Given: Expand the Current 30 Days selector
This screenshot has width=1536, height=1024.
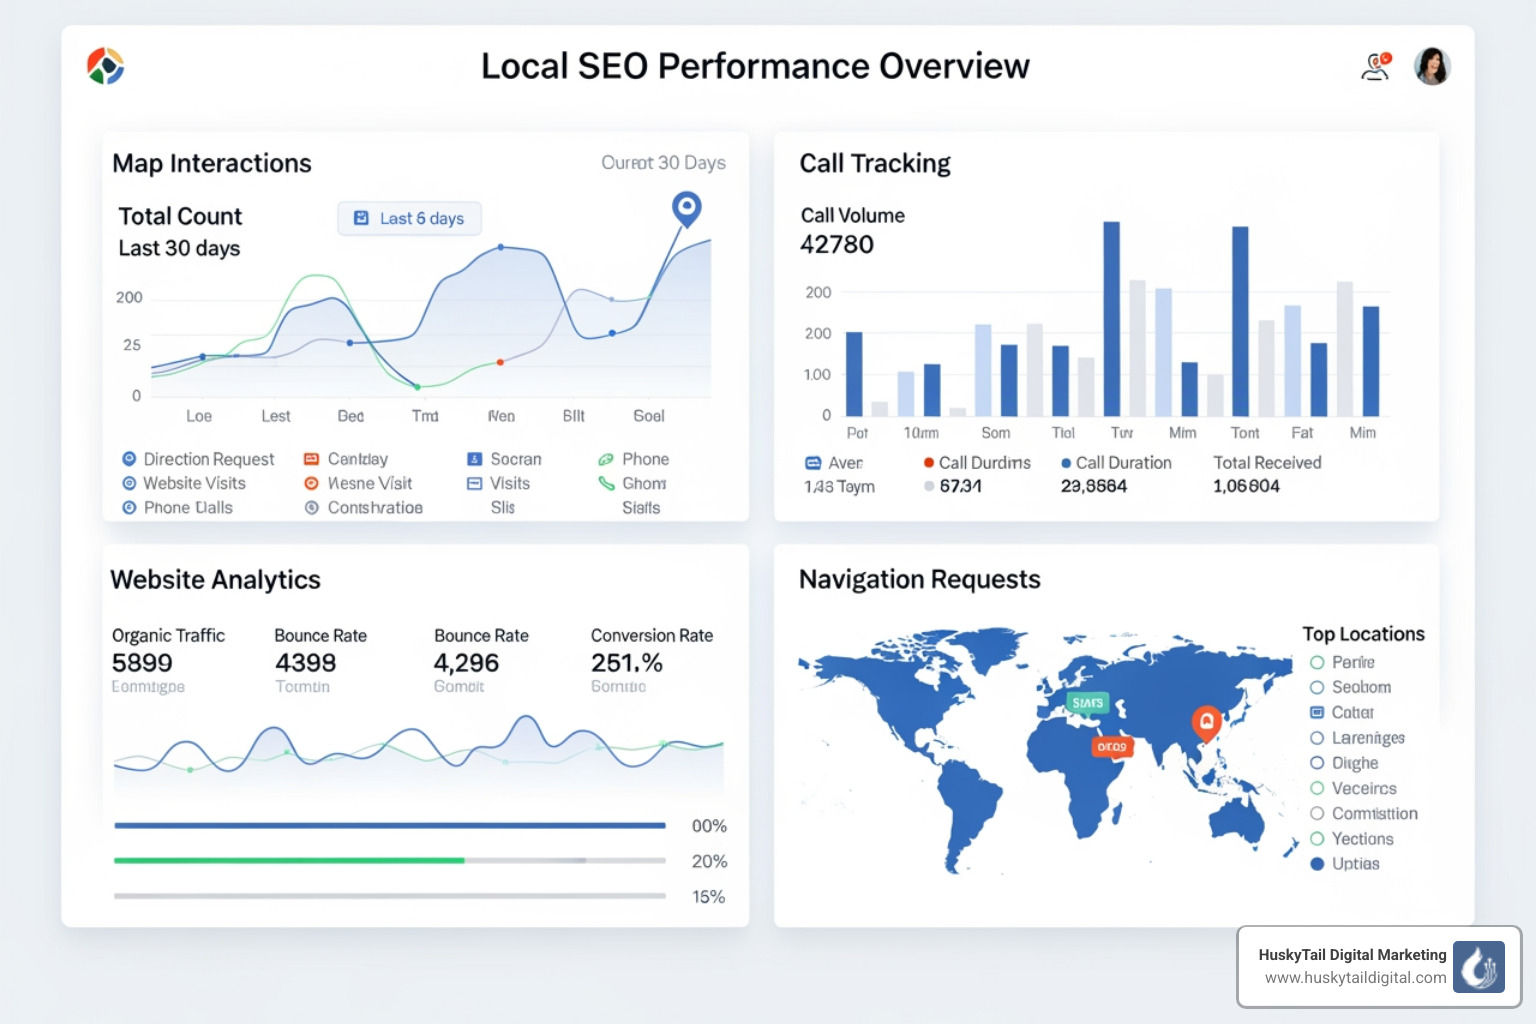Looking at the screenshot, I should tap(662, 162).
